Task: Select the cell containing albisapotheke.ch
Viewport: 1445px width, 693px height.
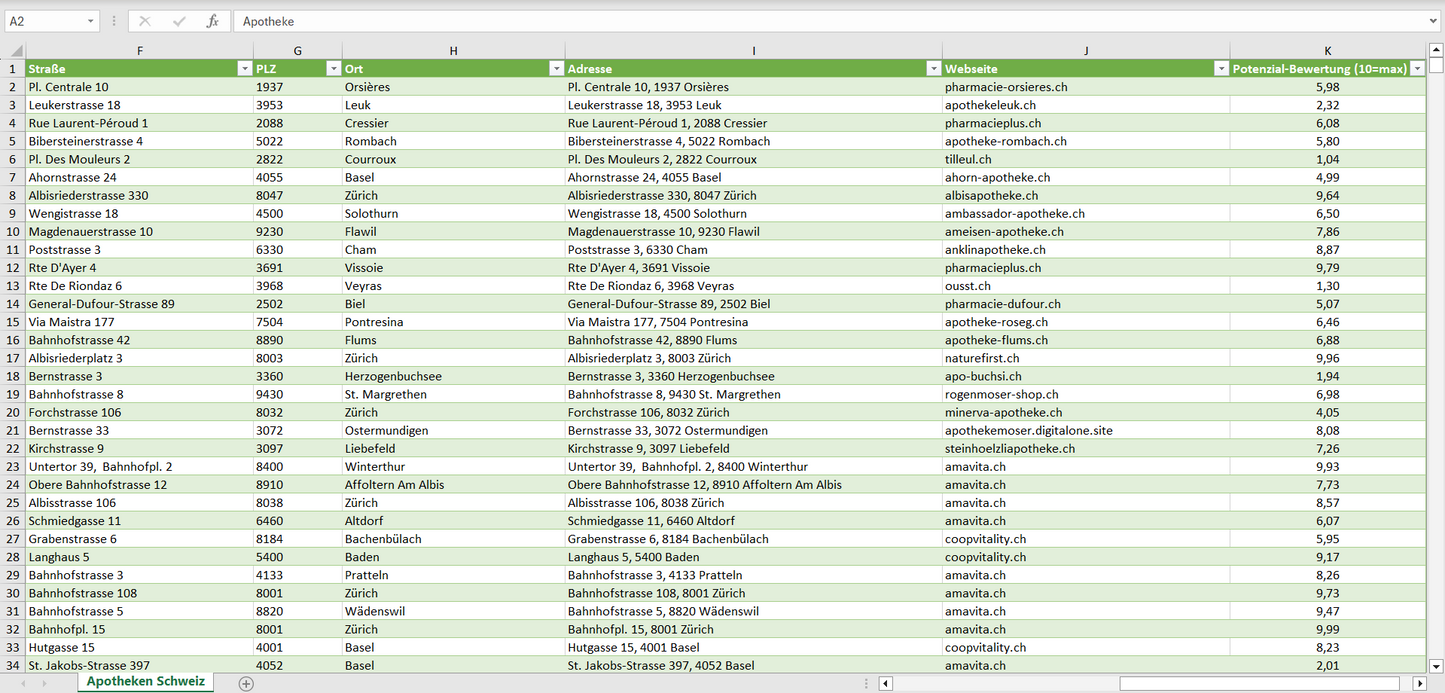Action: click(1085, 195)
